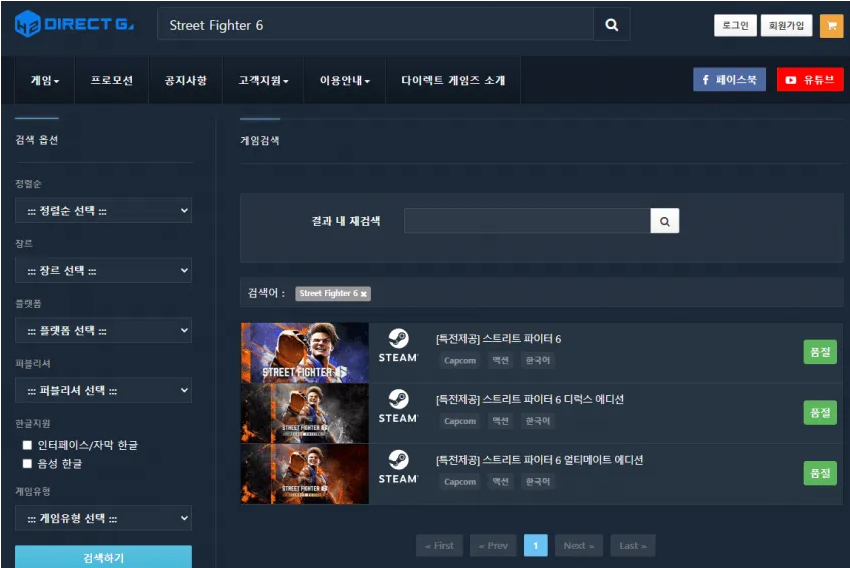Expand the 게임 menu
850x568 pixels.
[44, 80]
